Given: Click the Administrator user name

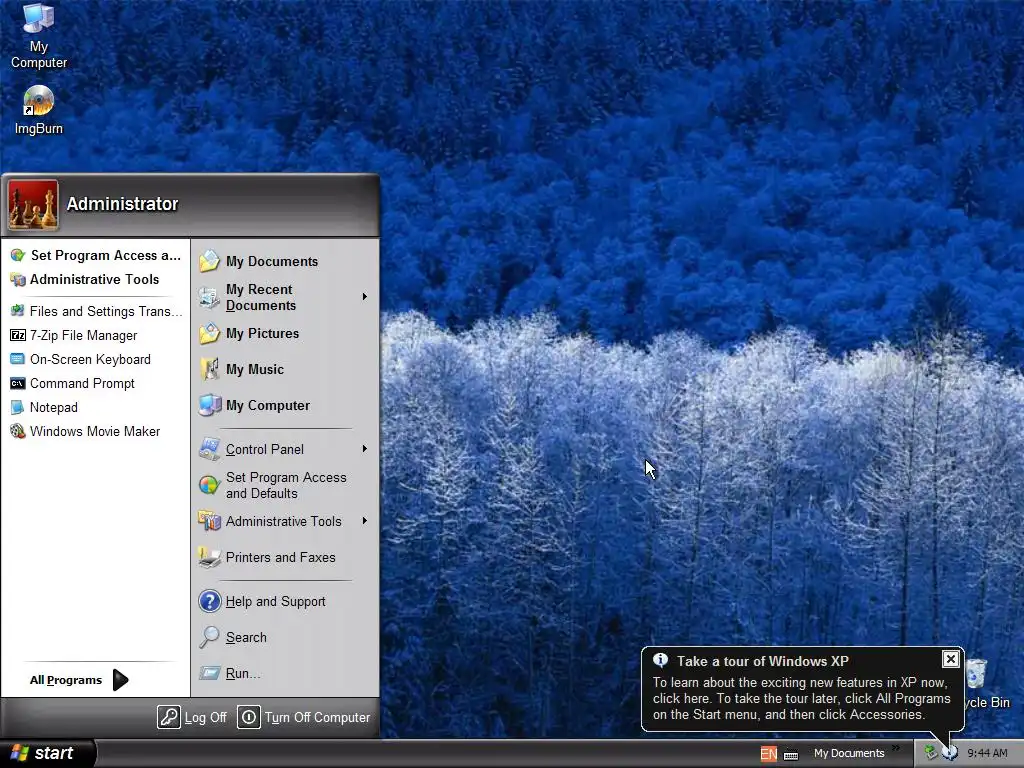Looking at the screenshot, I should 122,204.
